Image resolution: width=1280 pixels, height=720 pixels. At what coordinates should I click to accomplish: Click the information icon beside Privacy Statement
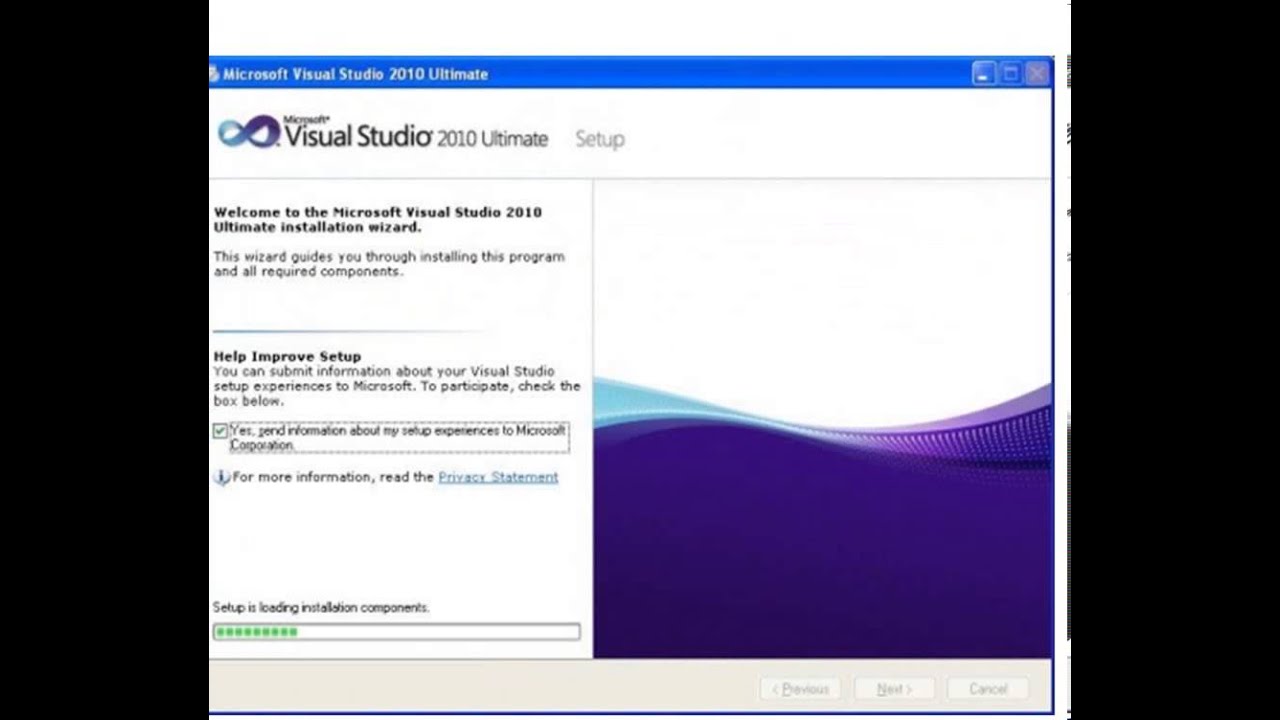click(221, 478)
